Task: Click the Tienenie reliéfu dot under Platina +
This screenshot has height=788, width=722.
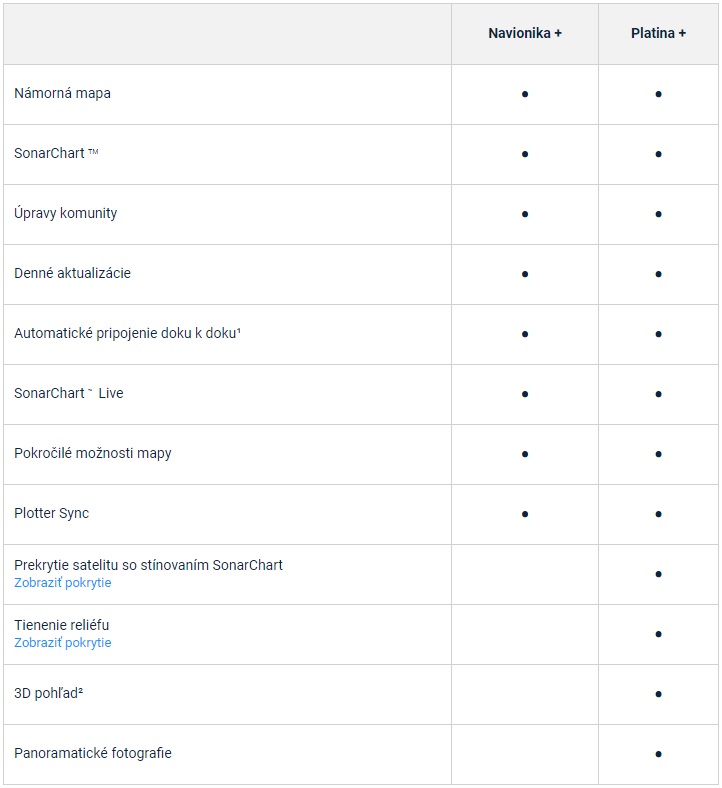Action: coord(658,634)
